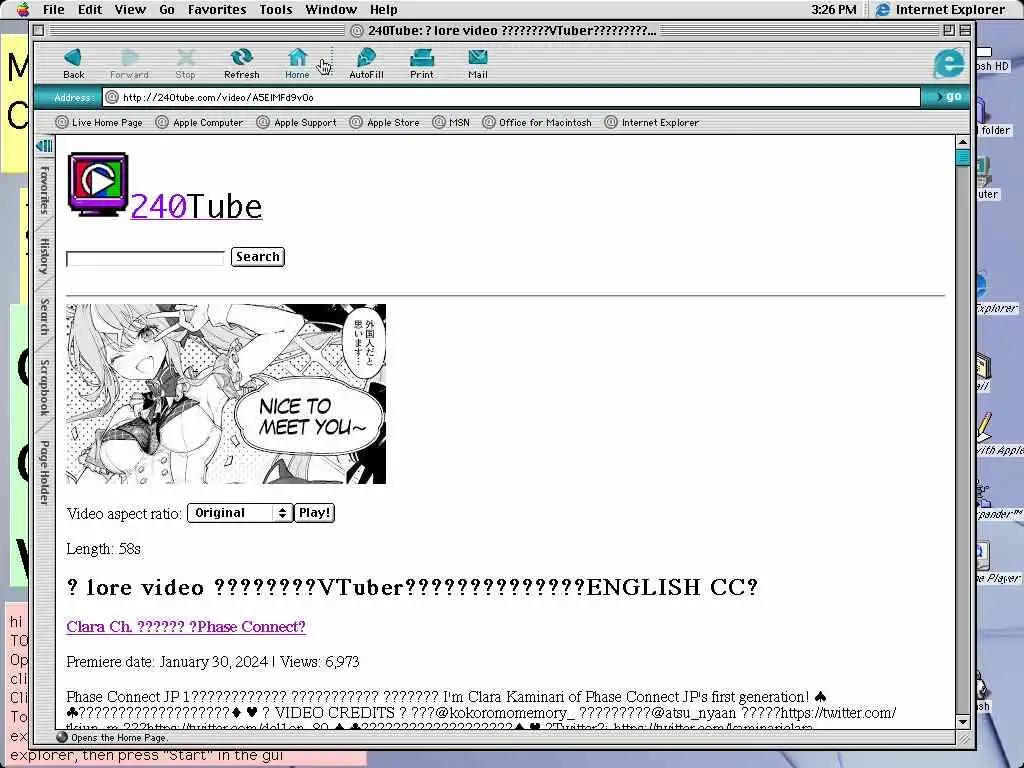Open the Internet Explorer application menu
The image size is (1024, 768).
click(940, 9)
